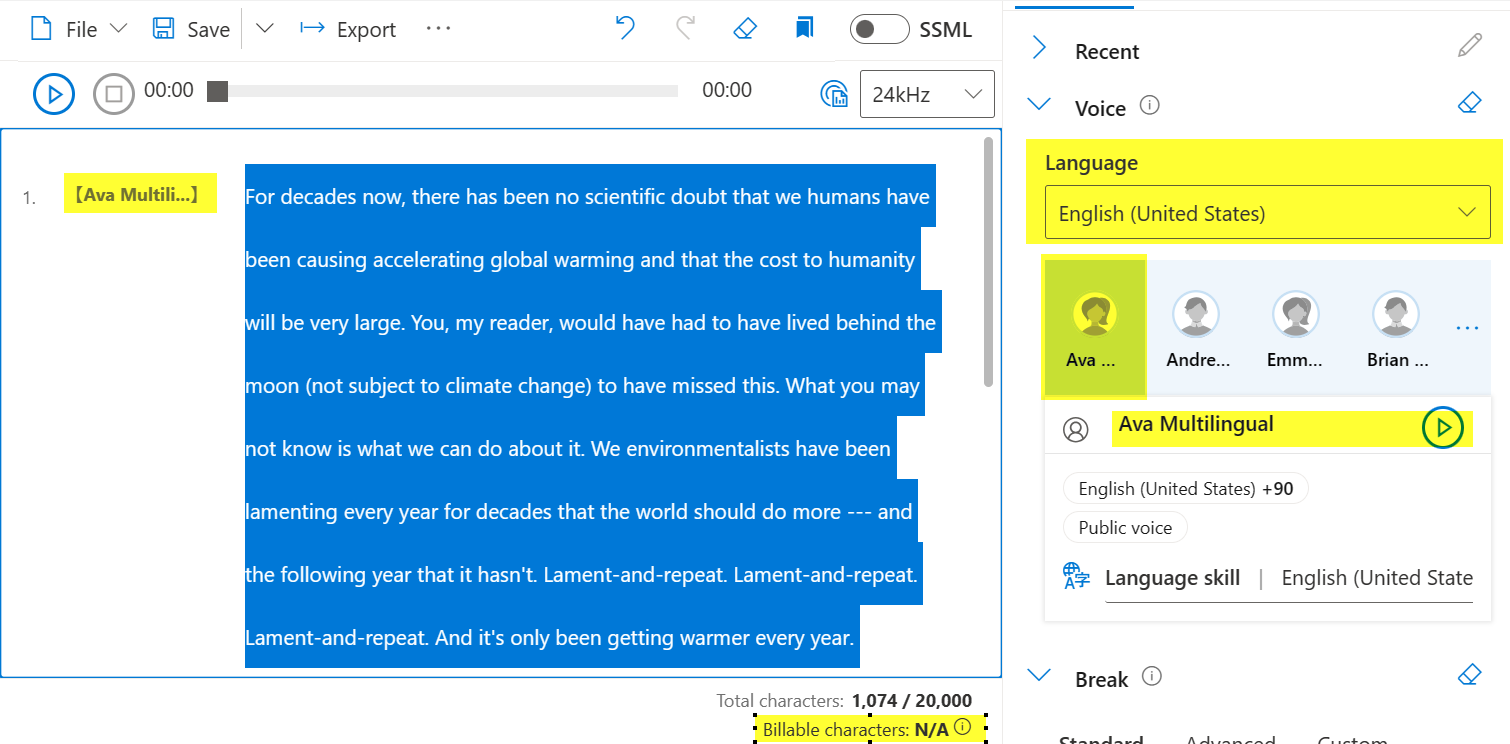Click the eraser icon for Break section
Image resolution: width=1510 pixels, height=744 pixels.
1469,675
